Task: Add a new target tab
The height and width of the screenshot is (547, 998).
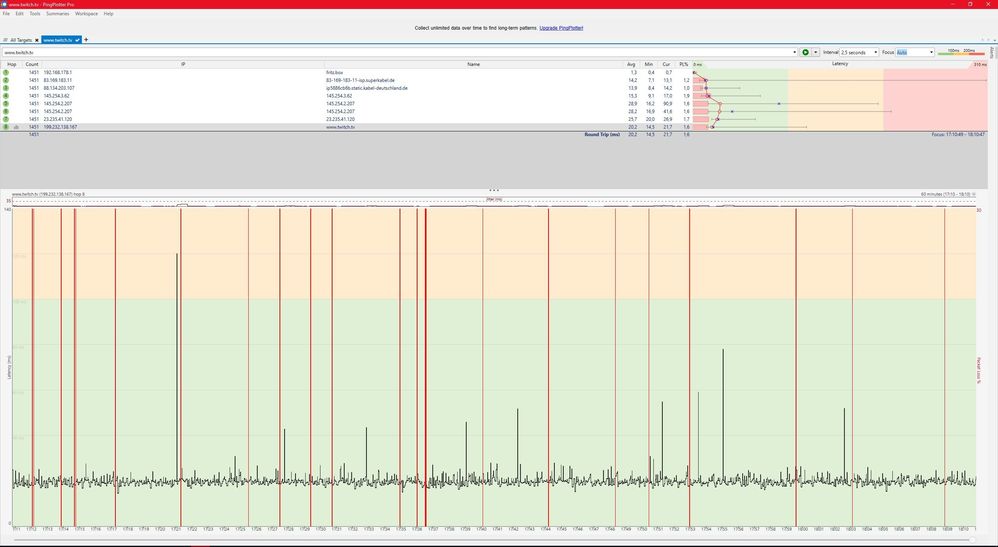Action: [x=86, y=40]
